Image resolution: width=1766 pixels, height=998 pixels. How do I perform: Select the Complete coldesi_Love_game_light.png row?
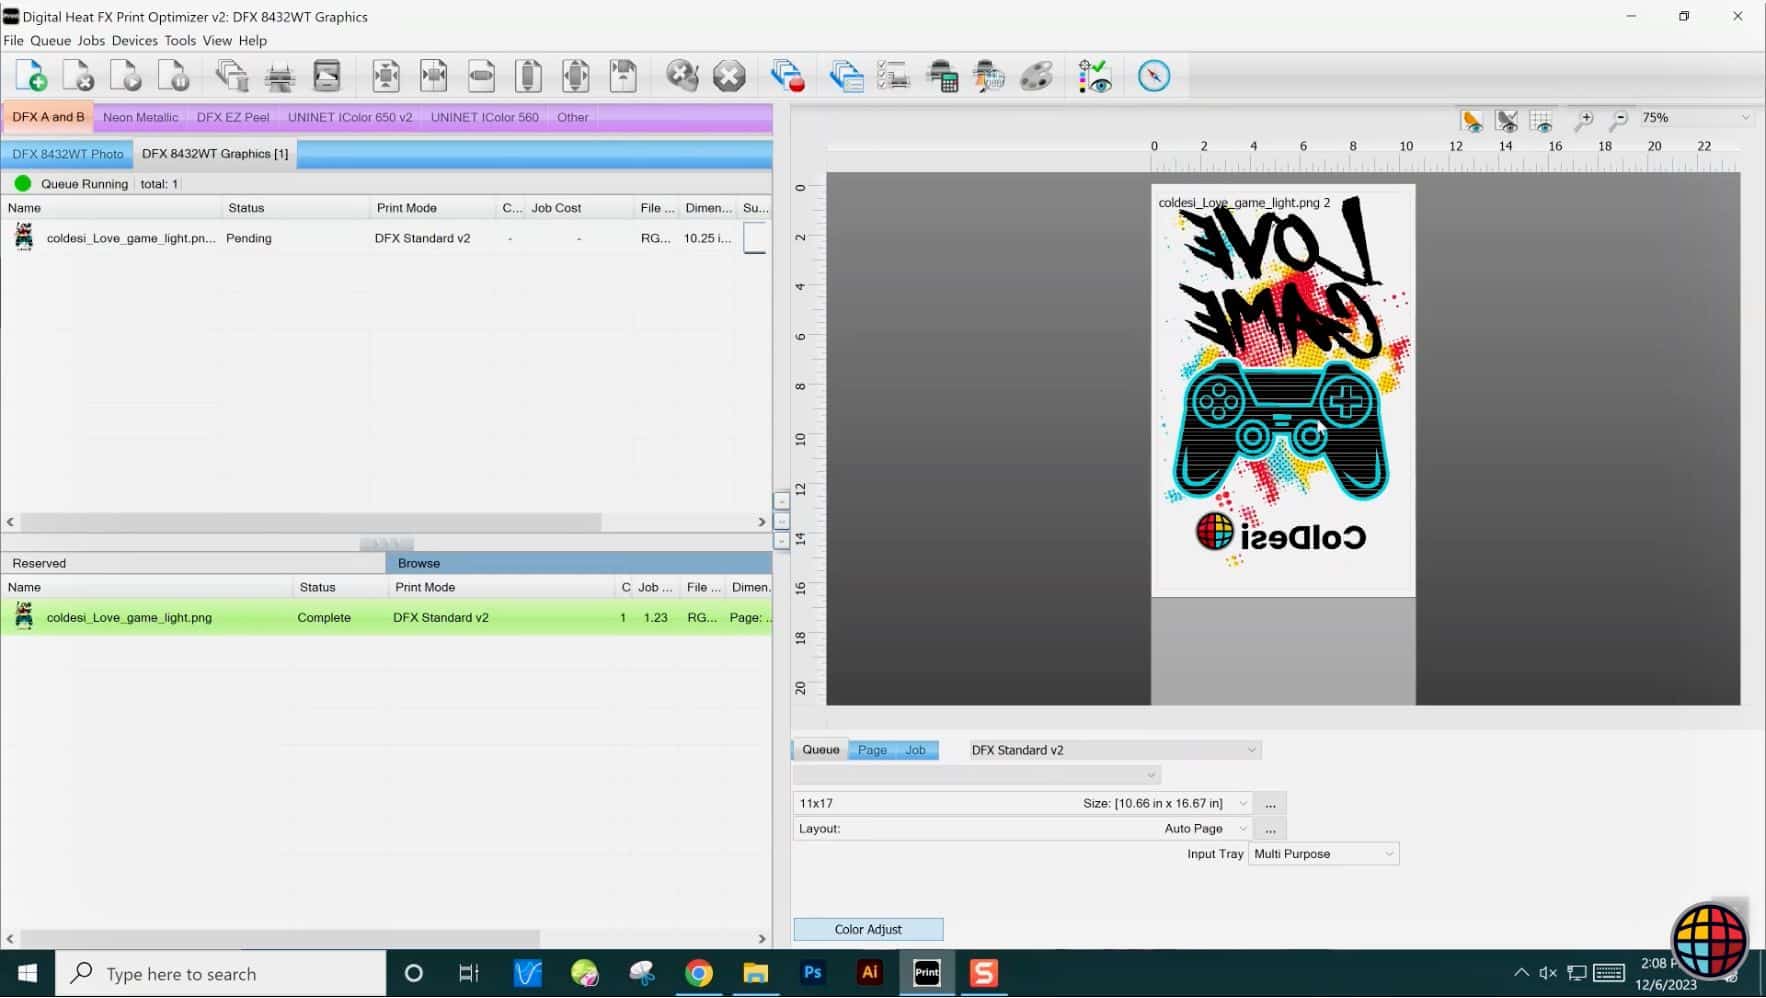click(x=386, y=618)
